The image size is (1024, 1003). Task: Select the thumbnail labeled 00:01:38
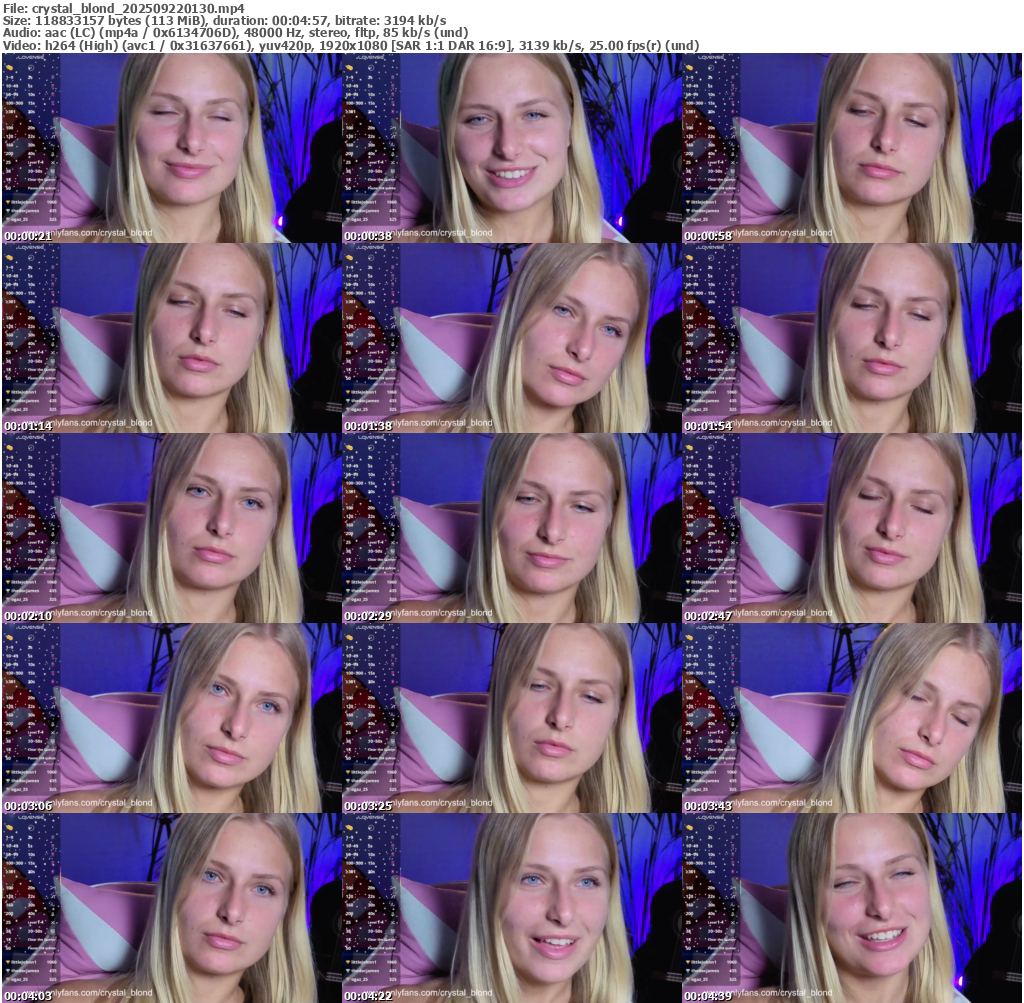tap(511, 338)
